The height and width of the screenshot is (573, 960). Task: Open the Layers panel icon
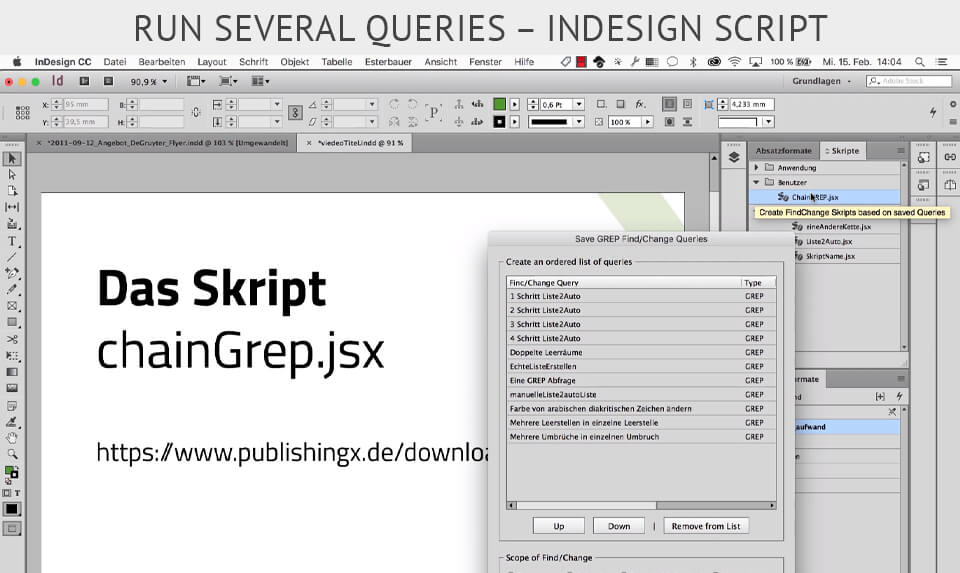733,157
